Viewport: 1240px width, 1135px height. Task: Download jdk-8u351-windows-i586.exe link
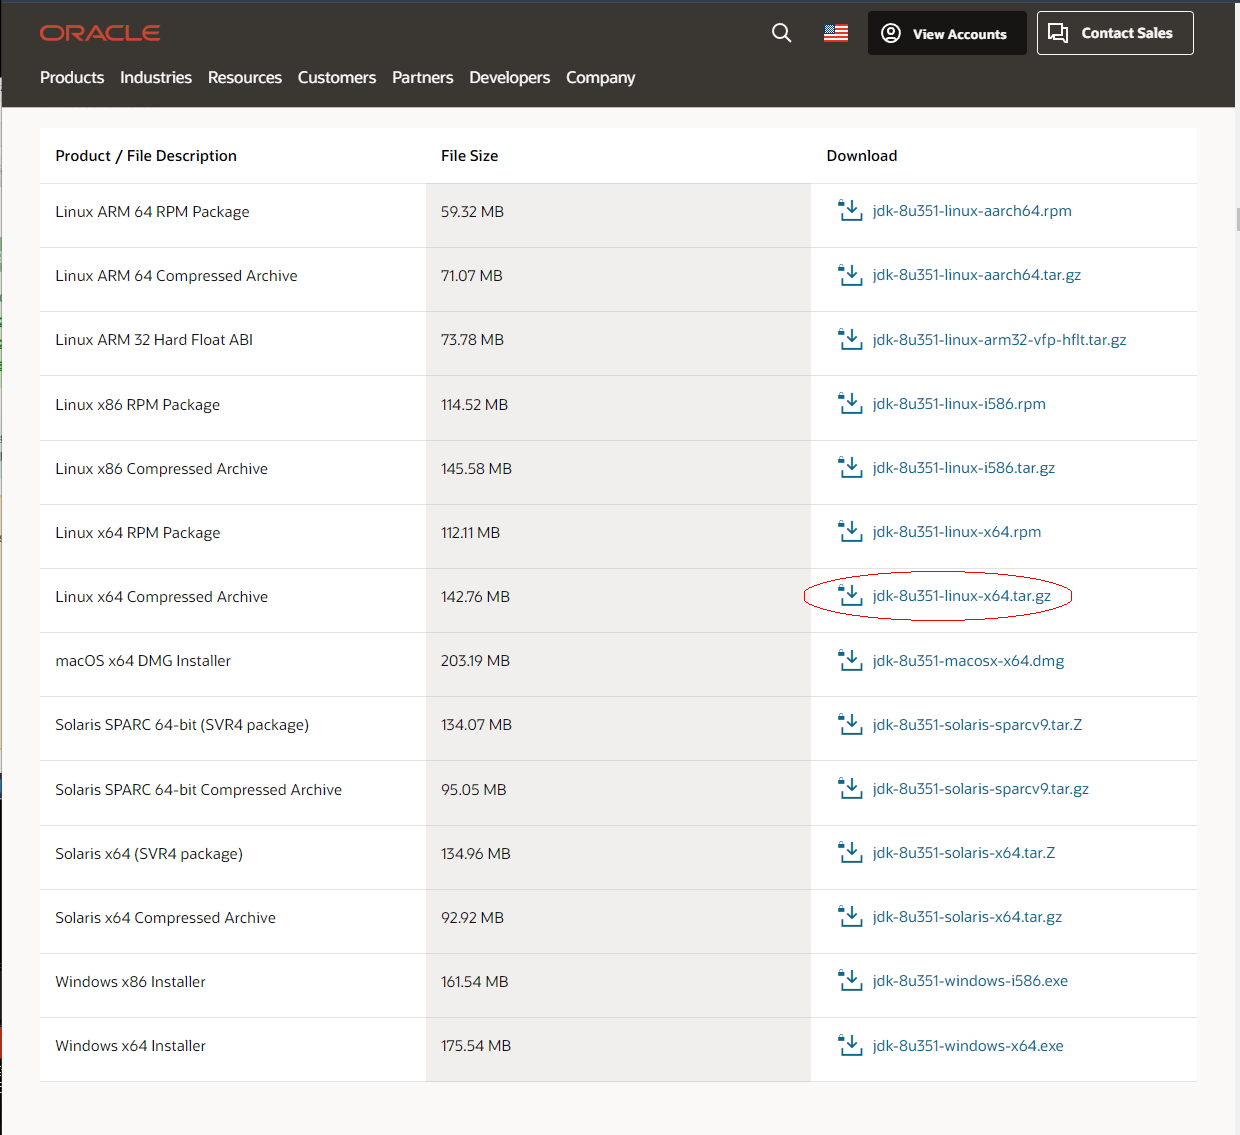(x=970, y=981)
